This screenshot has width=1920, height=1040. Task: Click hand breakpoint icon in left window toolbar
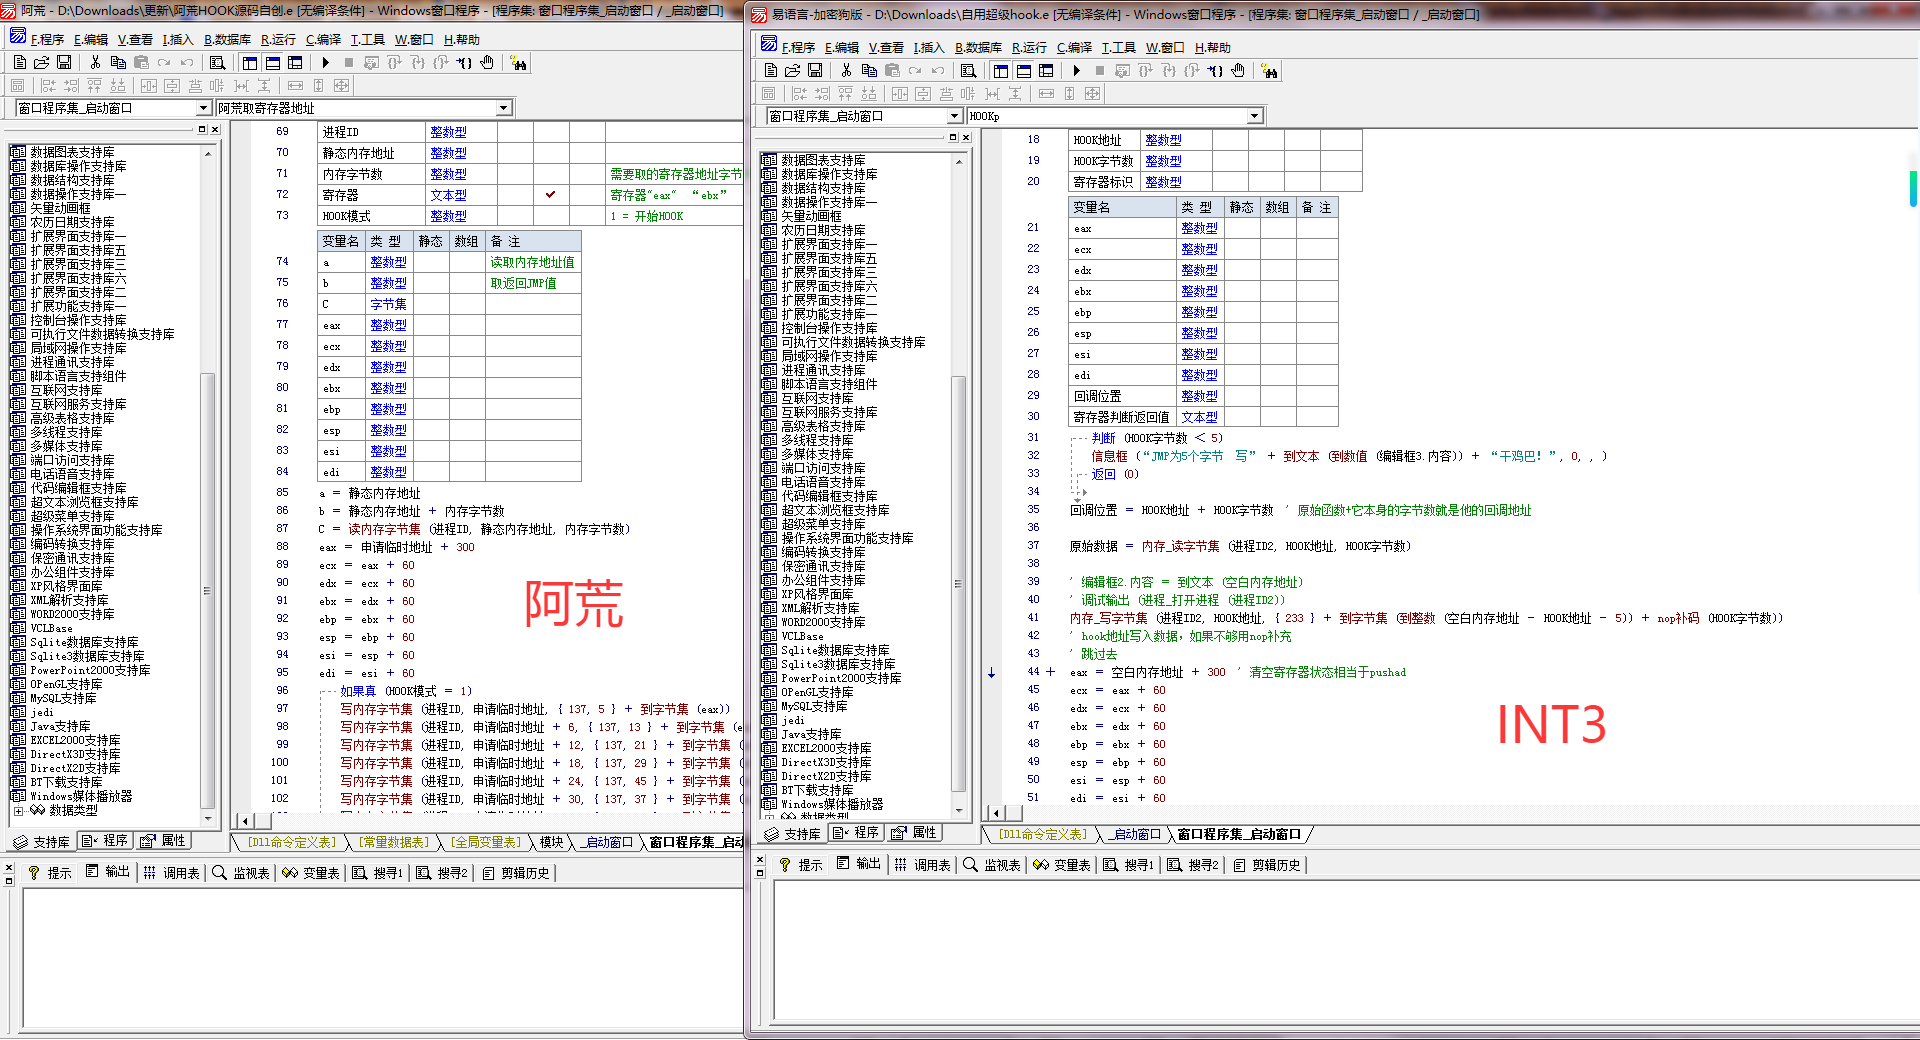(487, 63)
